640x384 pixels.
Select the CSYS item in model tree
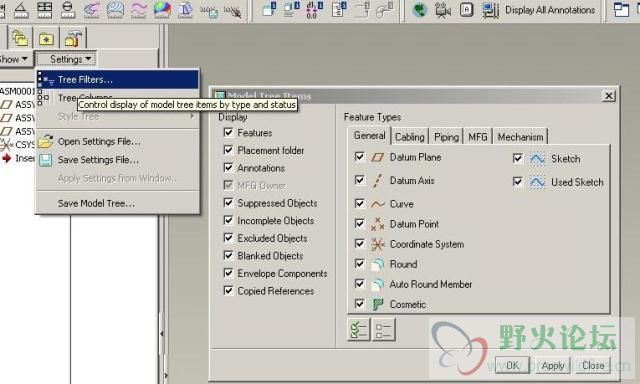coord(18,144)
